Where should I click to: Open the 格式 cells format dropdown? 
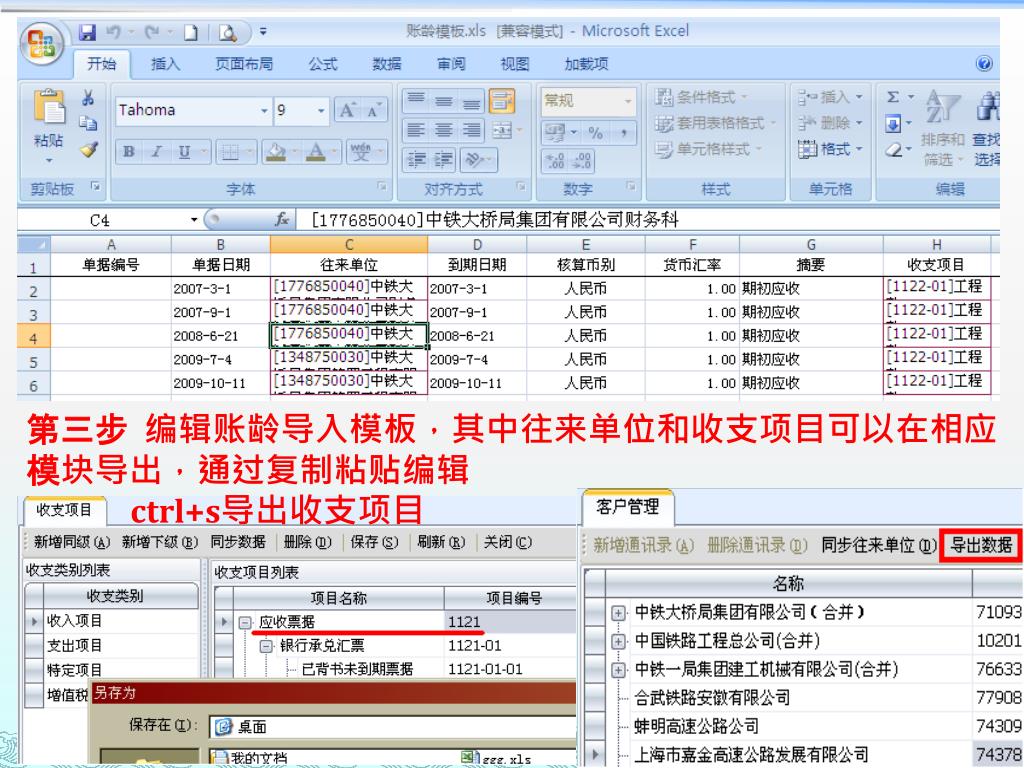pos(830,150)
